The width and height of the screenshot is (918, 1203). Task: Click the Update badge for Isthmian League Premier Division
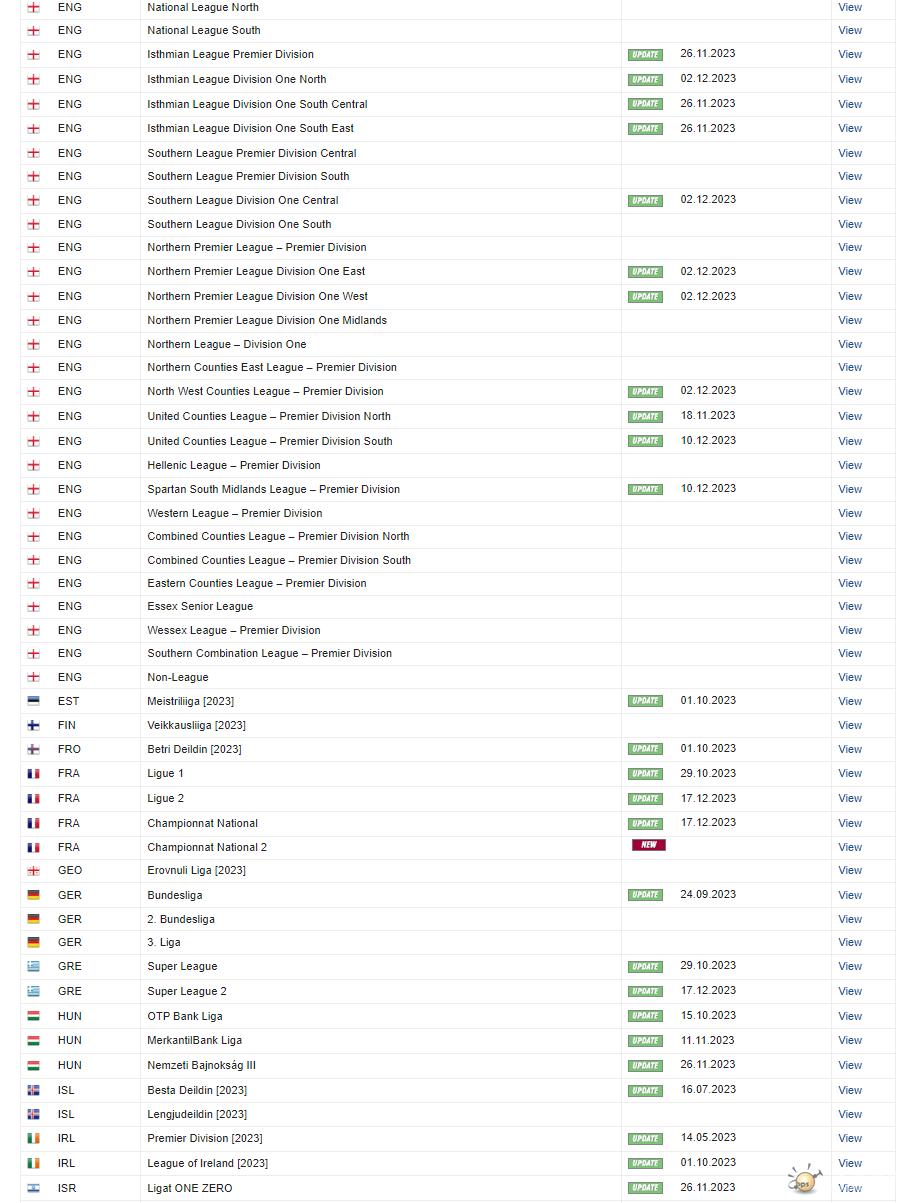(645, 54)
